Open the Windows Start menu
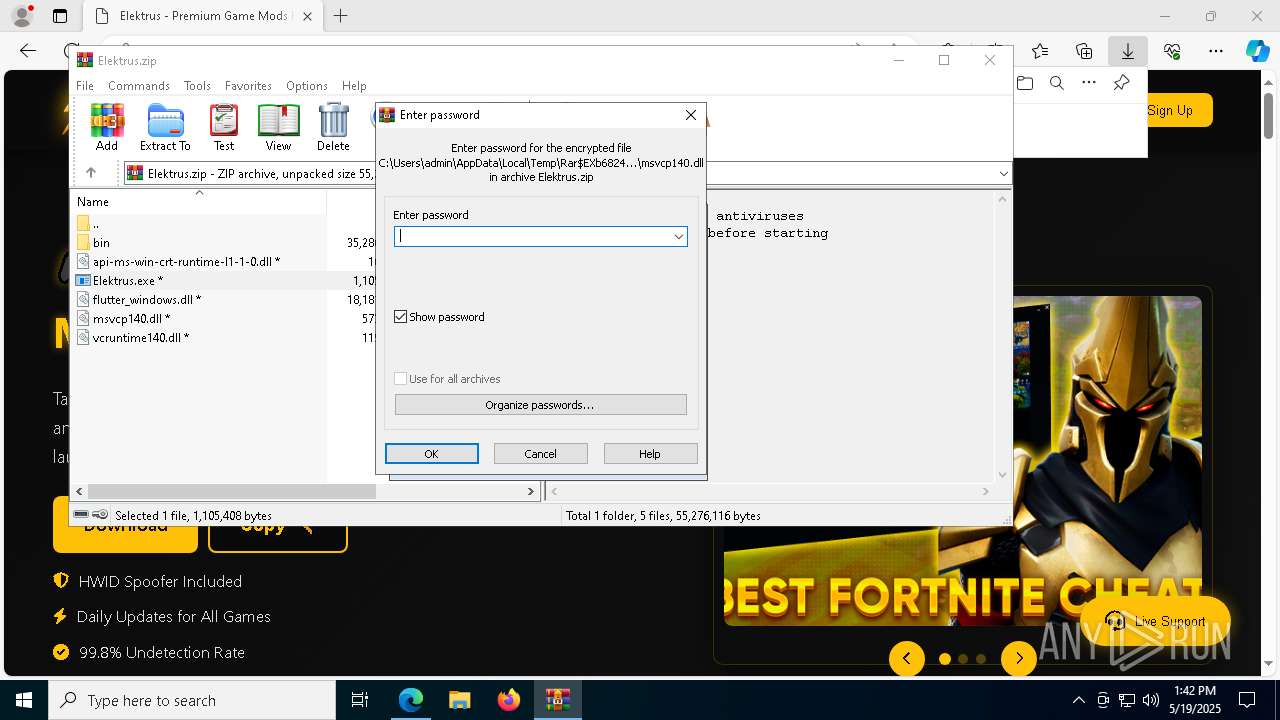Image resolution: width=1280 pixels, height=720 pixels. click(x=24, y=700)
